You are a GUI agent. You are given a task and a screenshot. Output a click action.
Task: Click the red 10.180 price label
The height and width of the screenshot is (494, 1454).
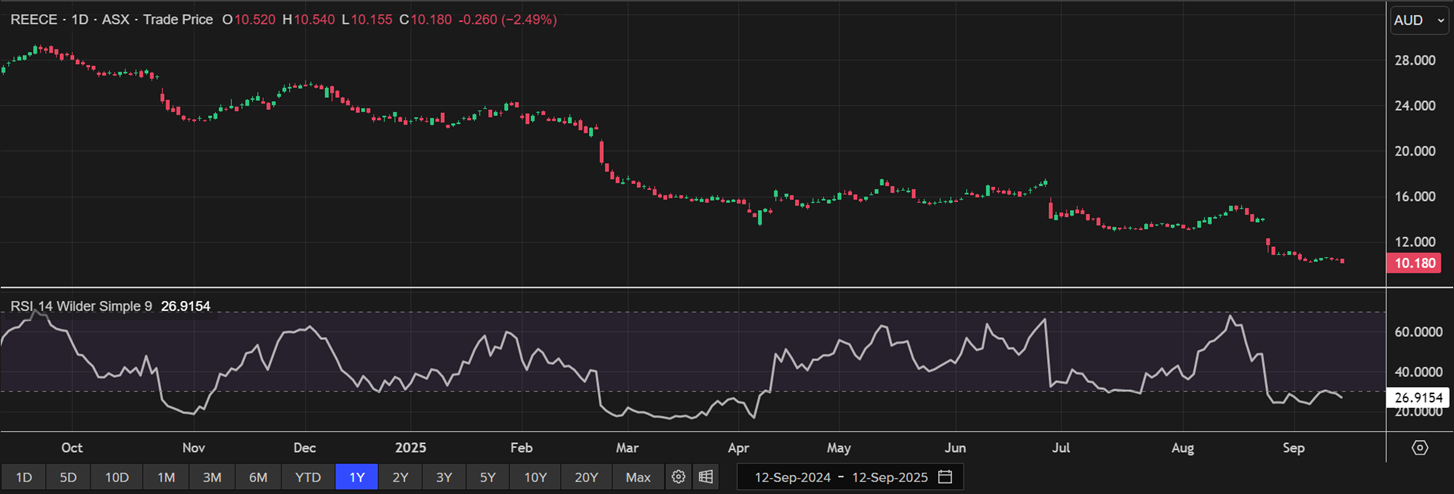1416,263
